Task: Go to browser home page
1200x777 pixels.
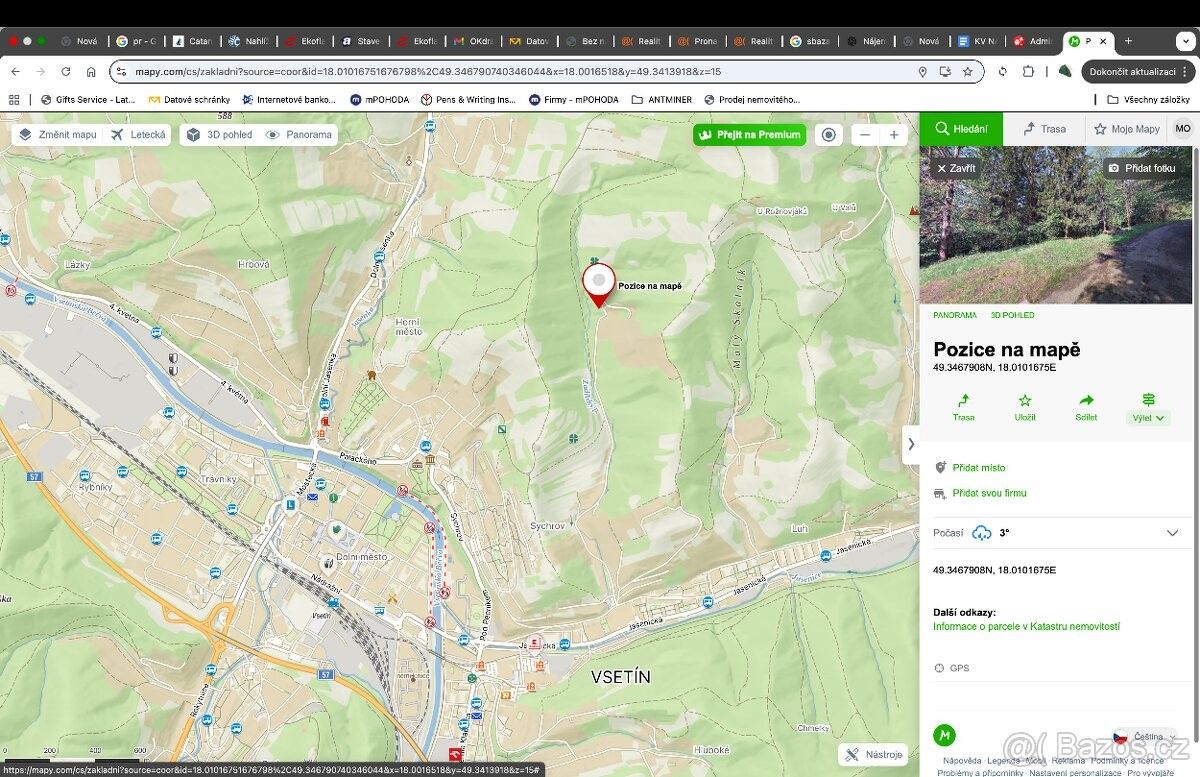Action: pos(91,72)
